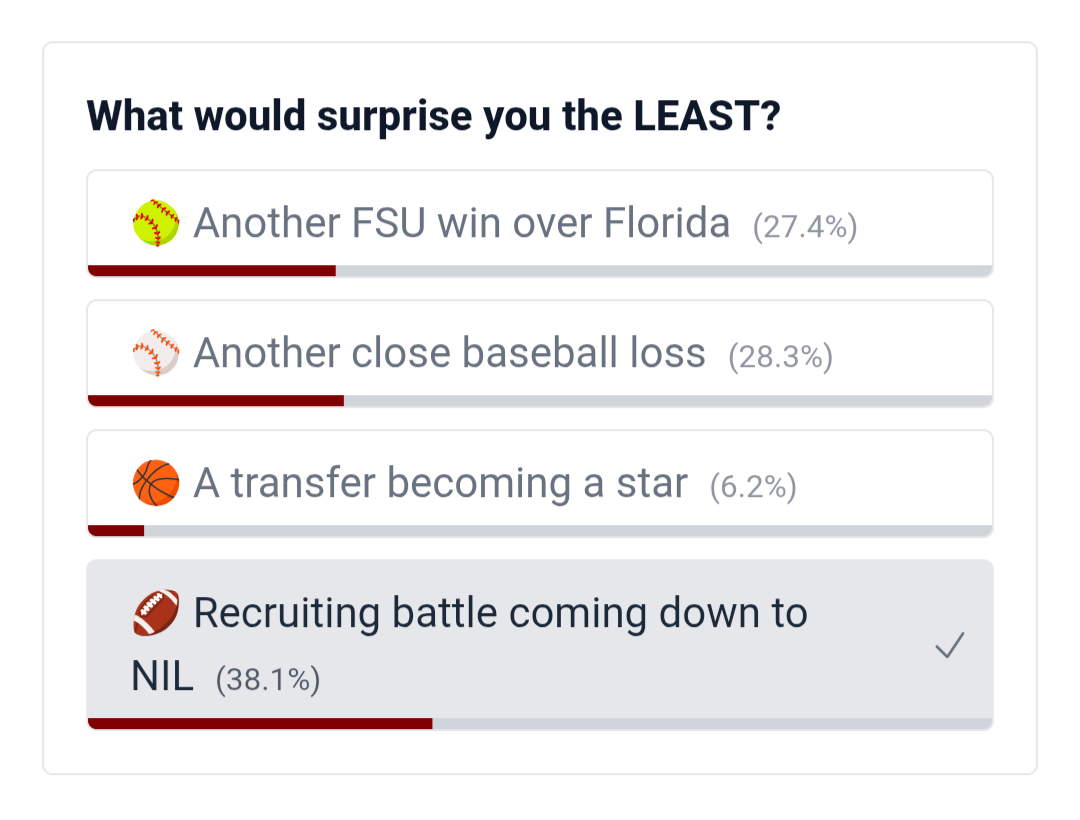Vote for "A transfer becoming a star"
1080x820 pixels.
440,483
